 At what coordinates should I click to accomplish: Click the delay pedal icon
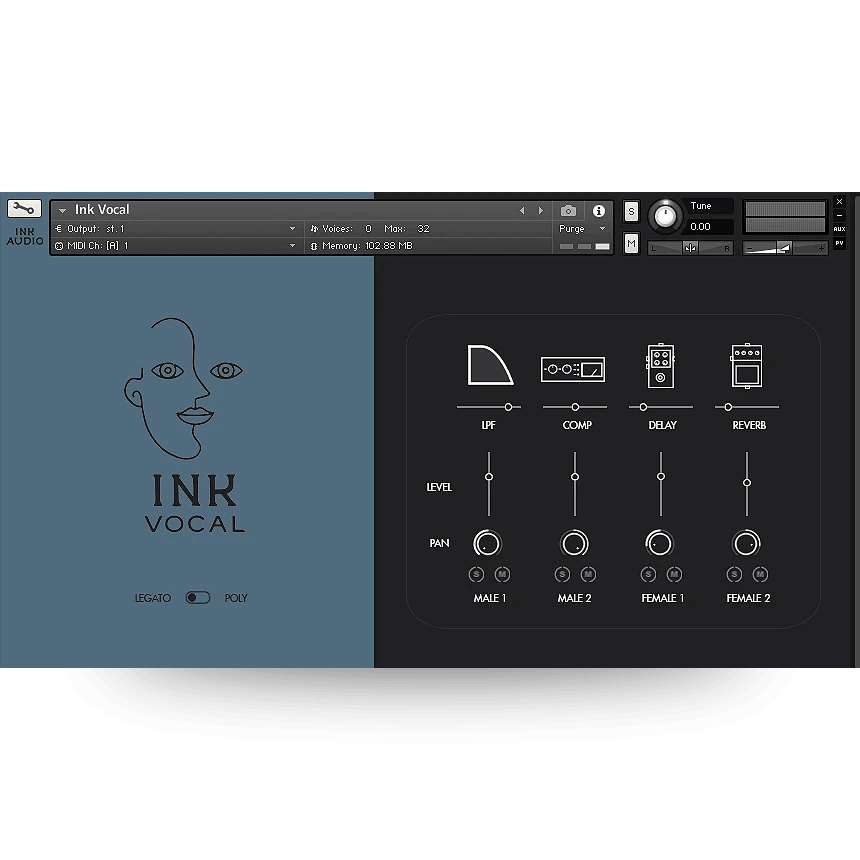pos(661,366)
